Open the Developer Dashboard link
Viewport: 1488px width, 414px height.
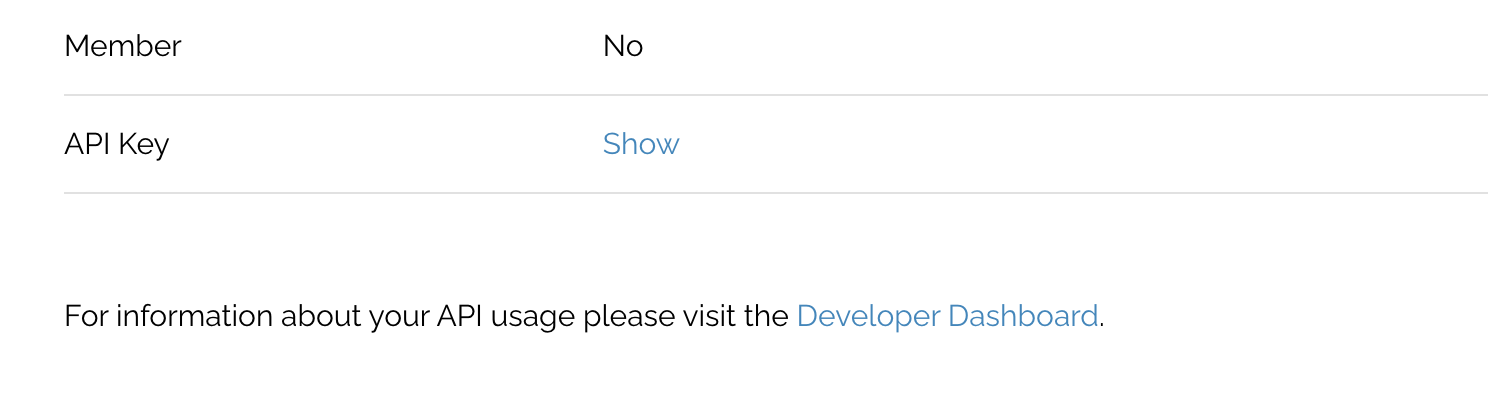tap(947, 316)
